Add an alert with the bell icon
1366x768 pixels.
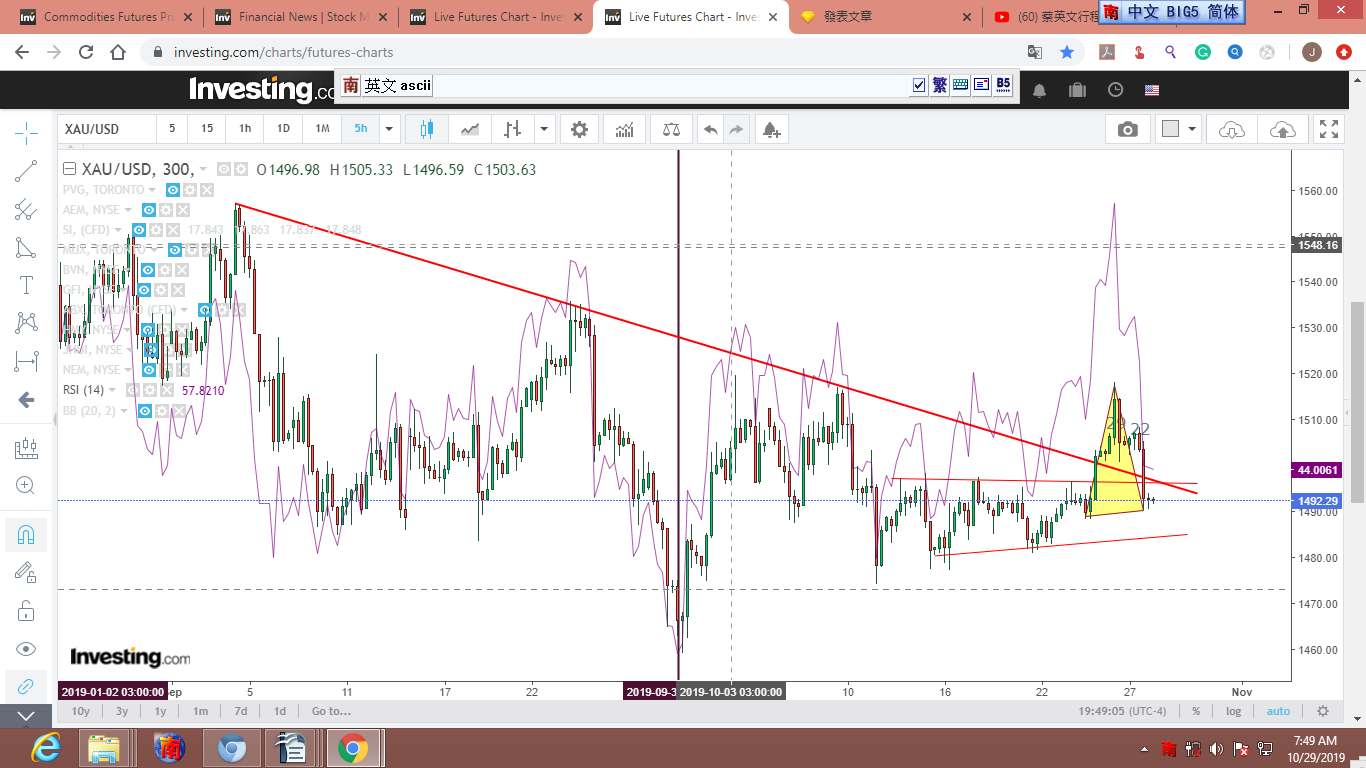(x=770, y=129)
